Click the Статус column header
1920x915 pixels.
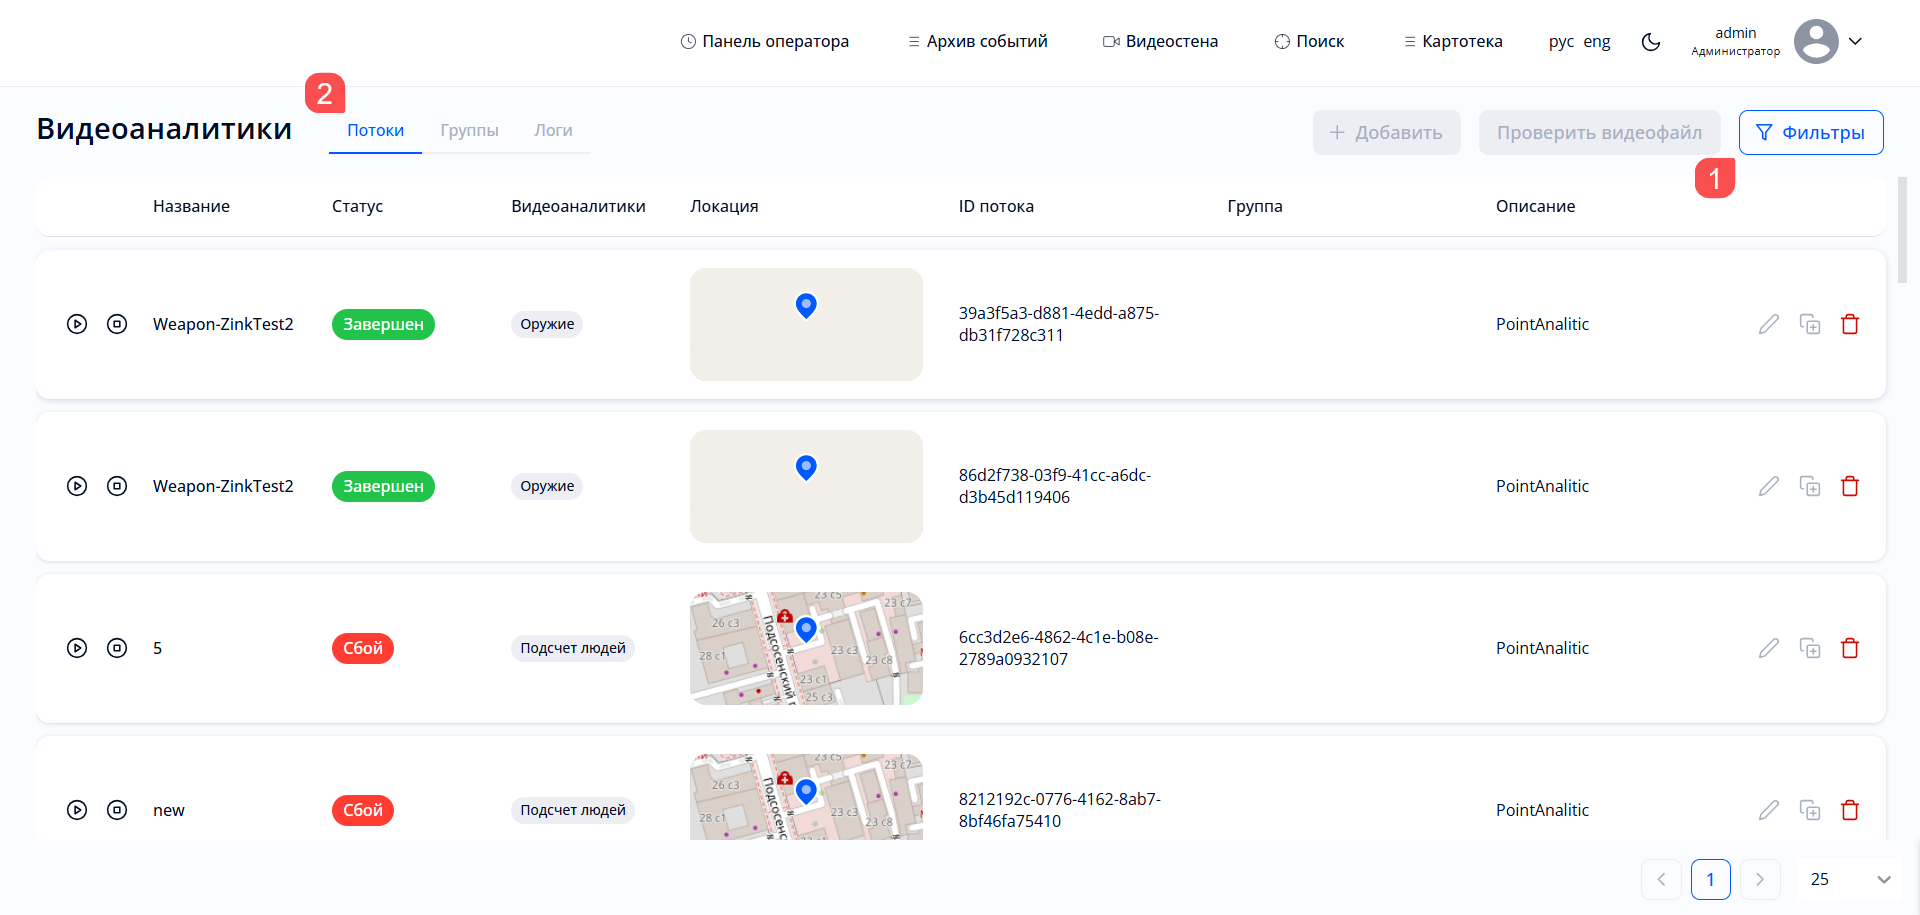357,206
